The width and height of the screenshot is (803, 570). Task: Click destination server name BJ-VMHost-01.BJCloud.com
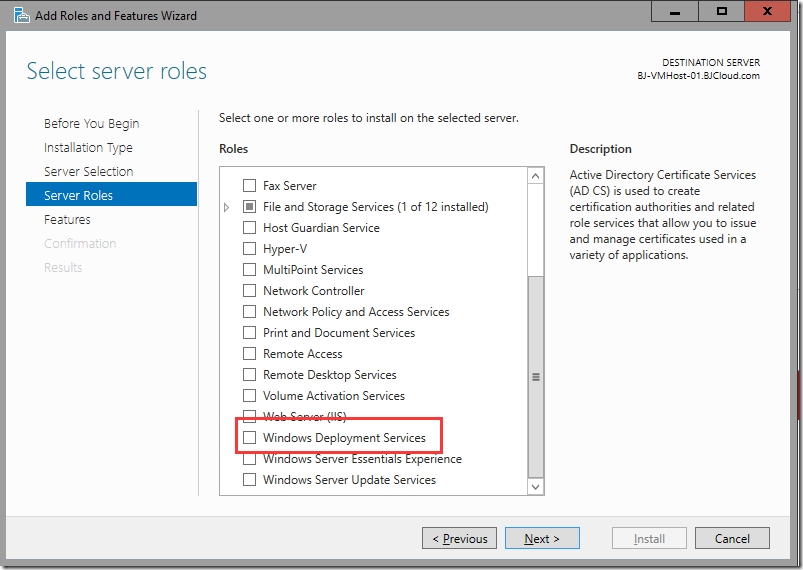click(699, 76)
